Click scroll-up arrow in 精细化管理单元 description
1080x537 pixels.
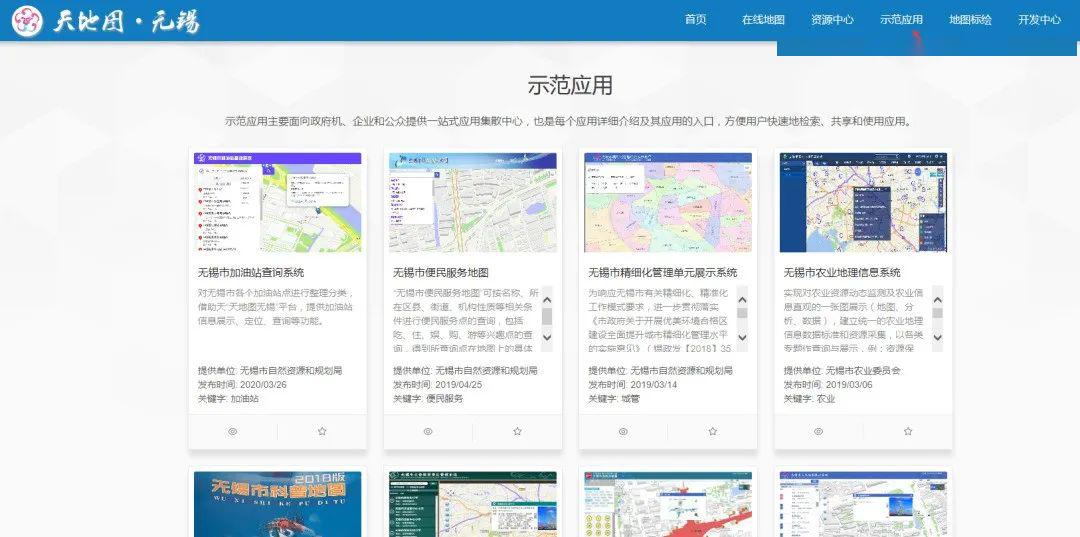point(742,299)
